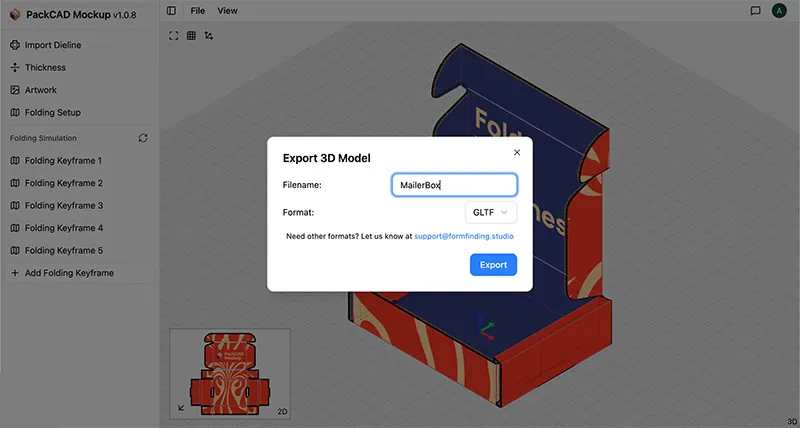800x428 pixels.
Task: Click the 3D axis gizmo on the box
Action: [485, 328]
